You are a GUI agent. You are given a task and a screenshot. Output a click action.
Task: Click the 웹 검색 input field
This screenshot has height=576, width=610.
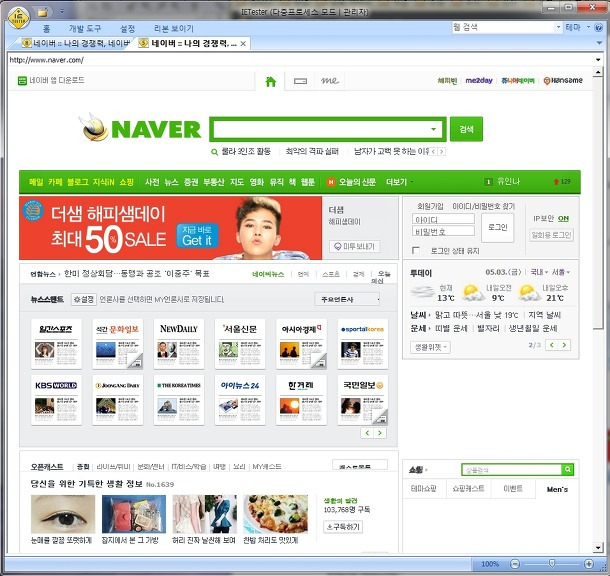[503, 27]
